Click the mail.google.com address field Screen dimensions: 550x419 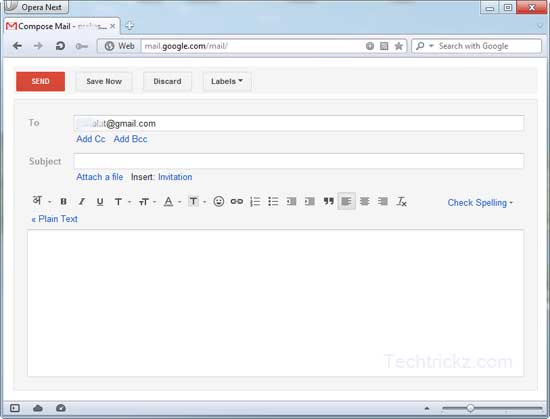tap(252, 46)
